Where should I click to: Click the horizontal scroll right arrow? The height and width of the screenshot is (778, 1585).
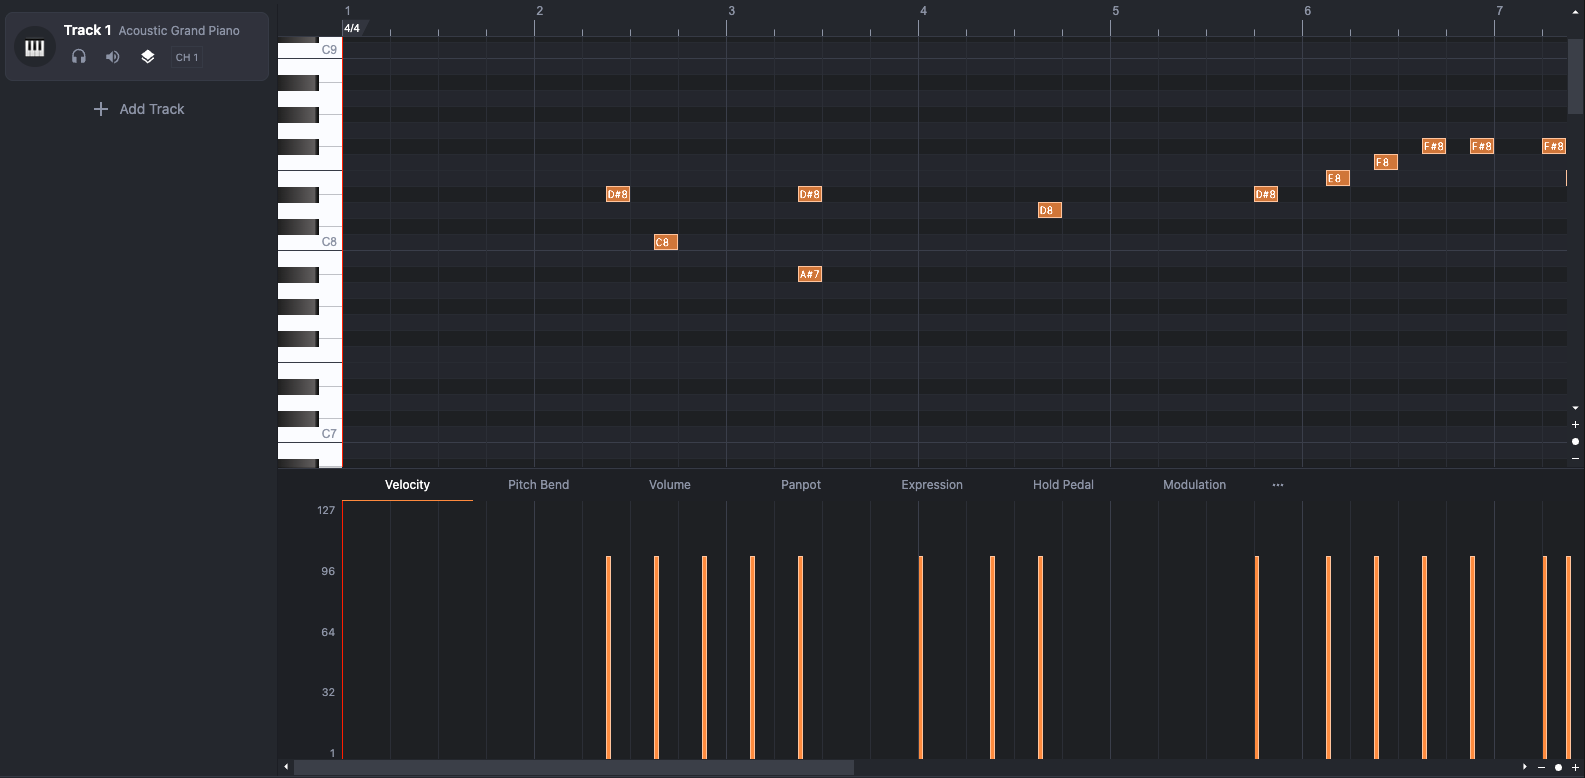(x=1525, y=767)
